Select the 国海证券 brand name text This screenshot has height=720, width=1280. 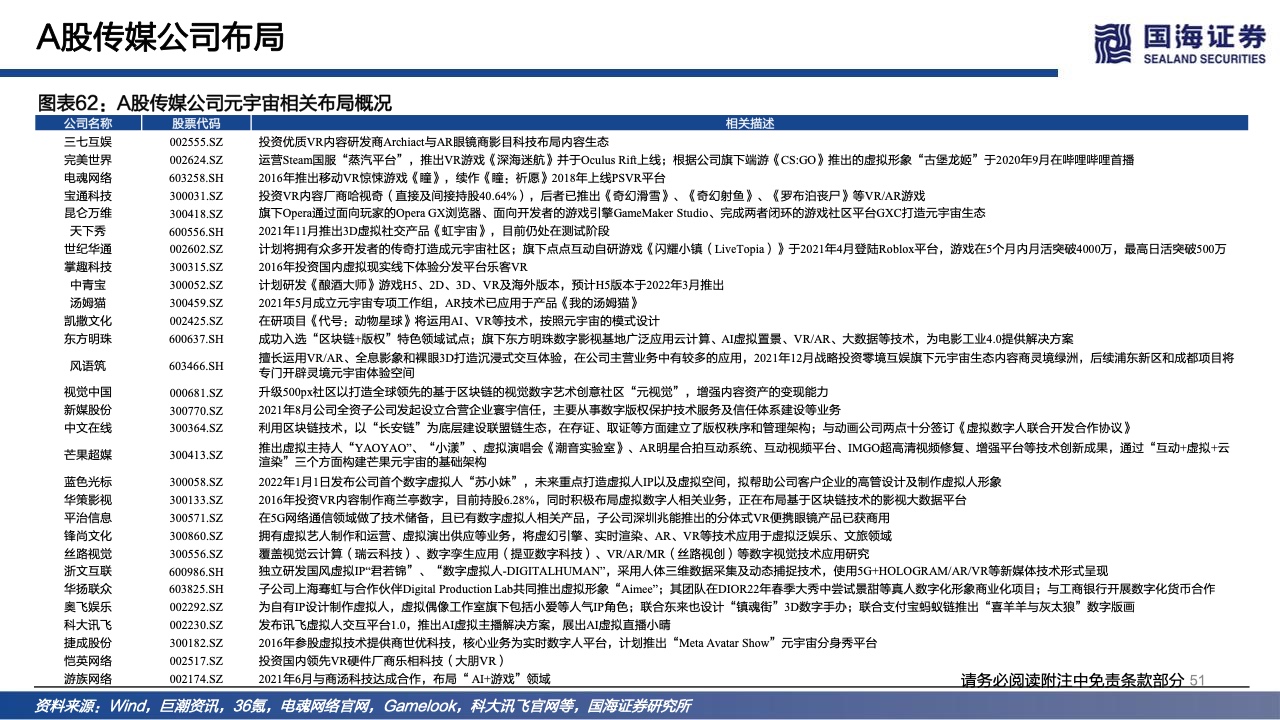(x=1203, y=37)
